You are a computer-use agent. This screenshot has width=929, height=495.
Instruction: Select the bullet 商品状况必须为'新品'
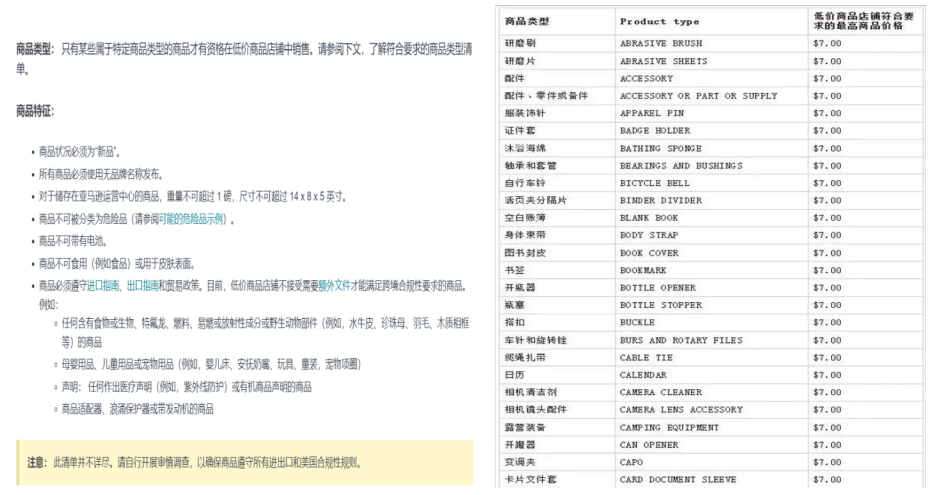coord(79,152)
